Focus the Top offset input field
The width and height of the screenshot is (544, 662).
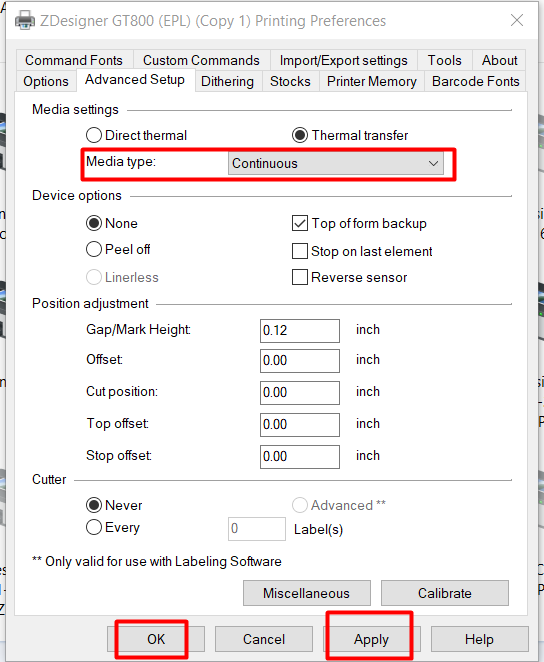click(300, 425)
